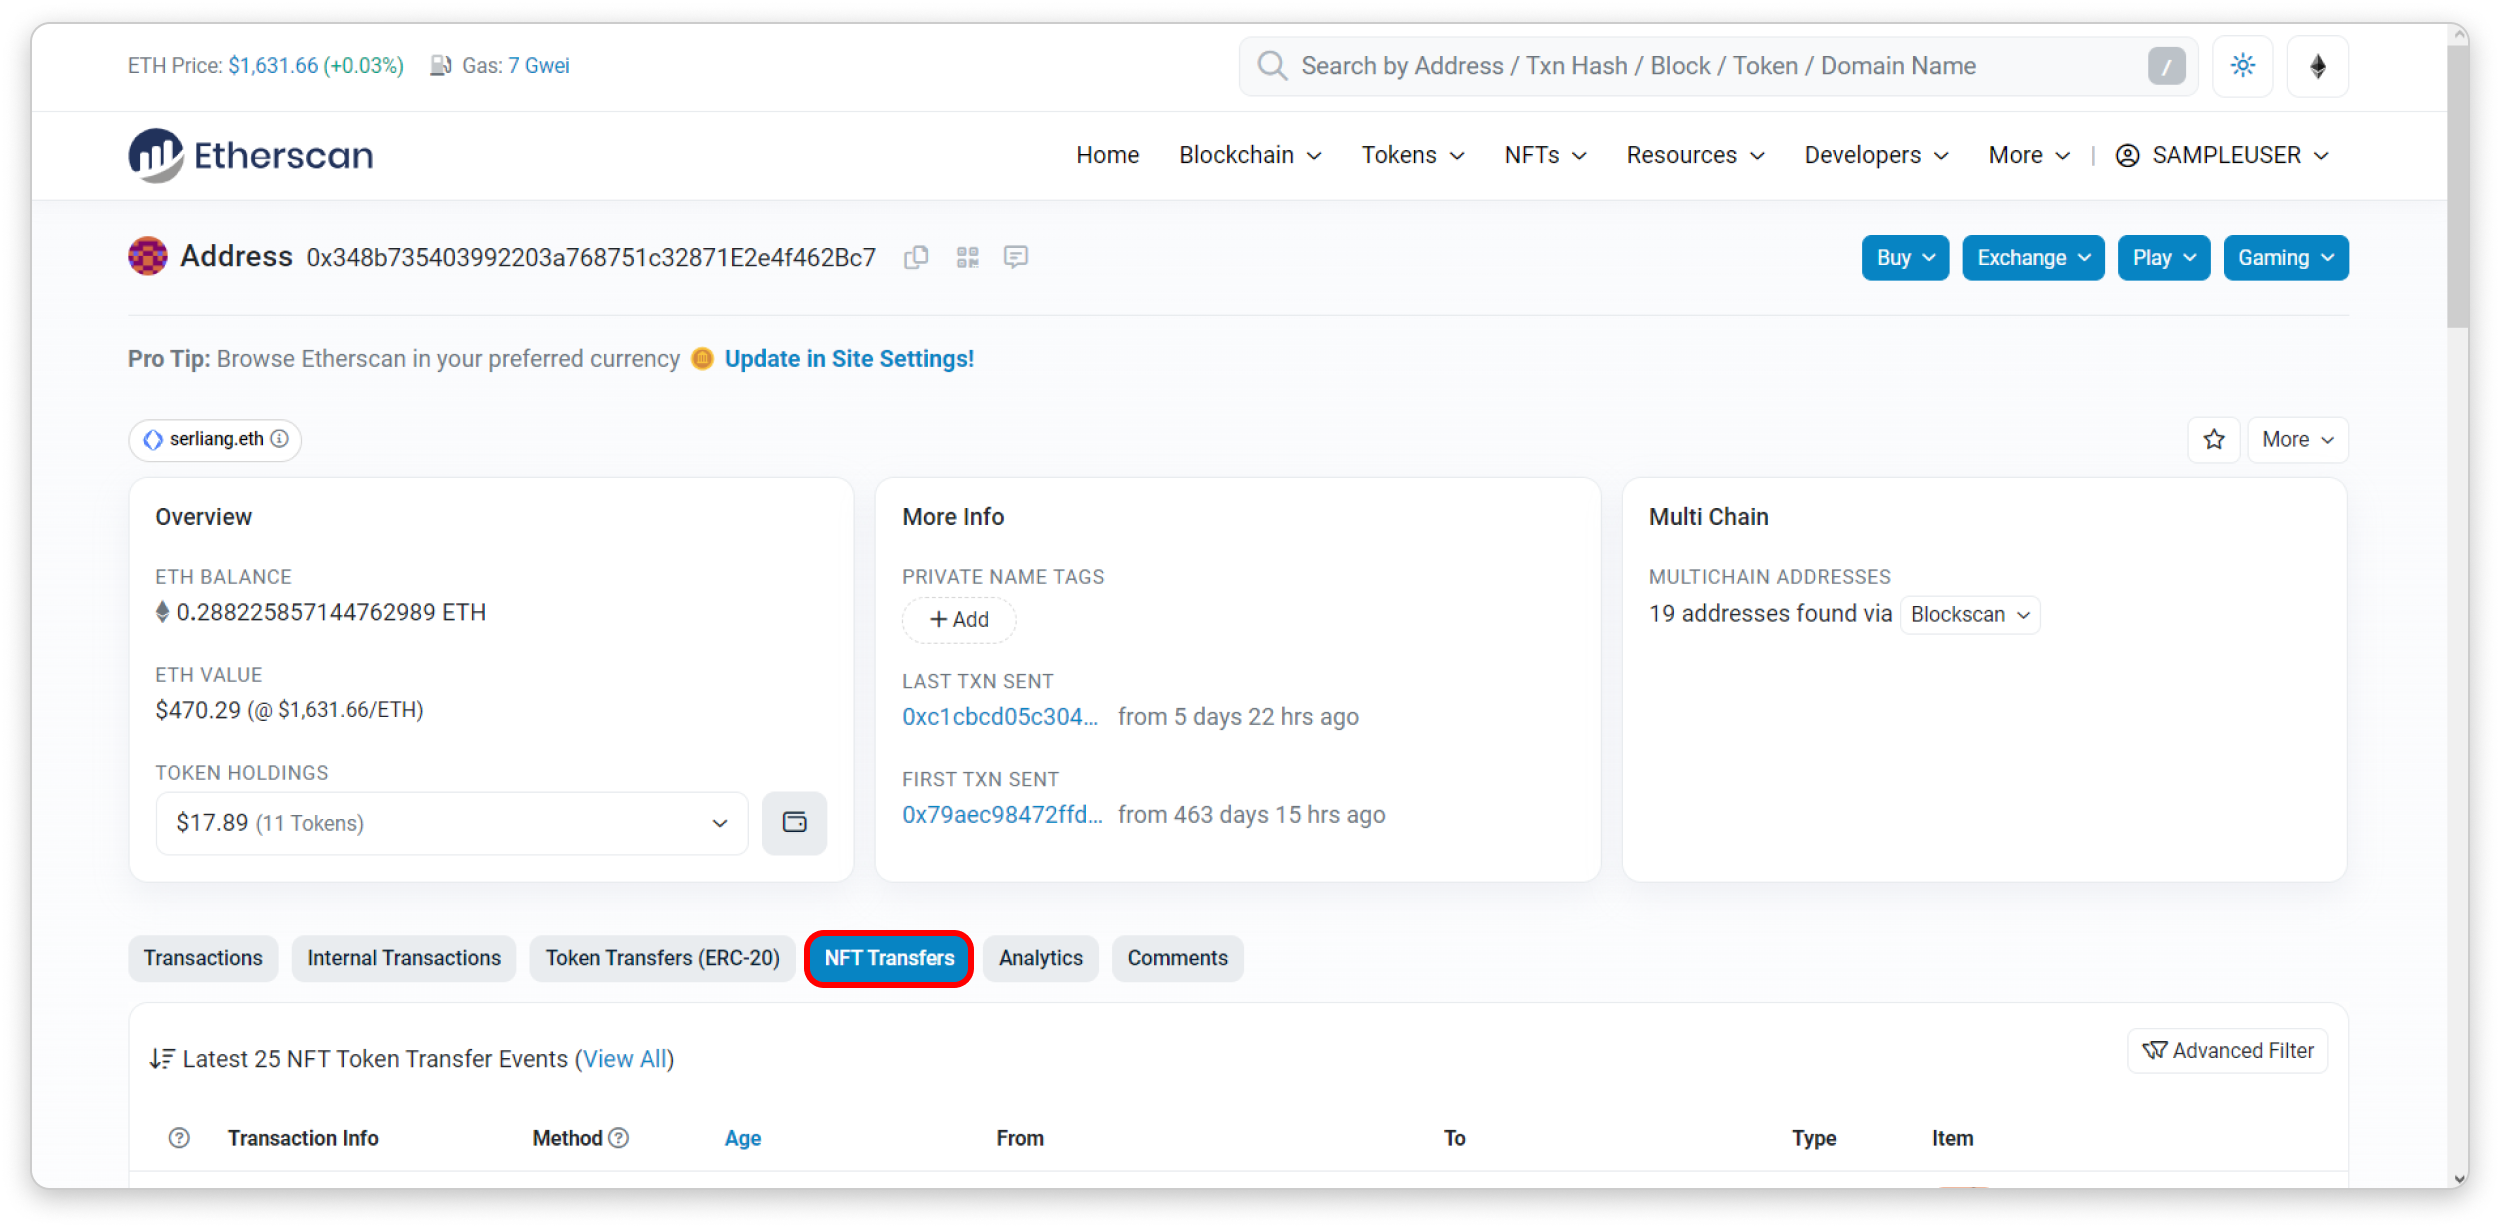Copy the address to clipboard
The height and width of the screenshot is (1228, 2500).
click(916, 257)
